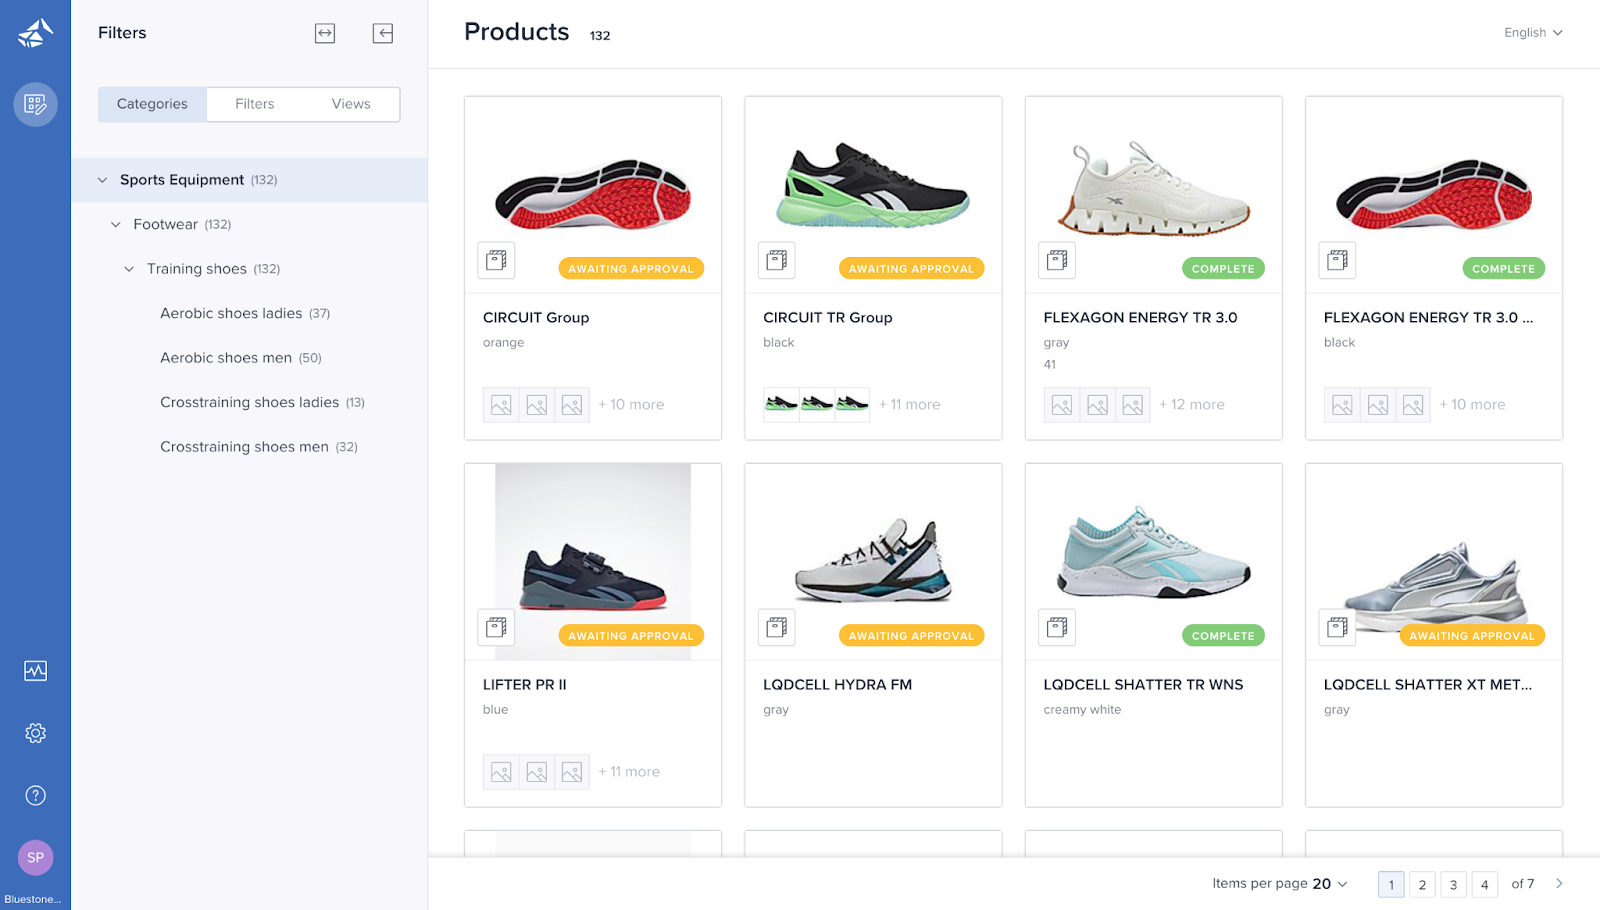
Task: Click first image placeholder on CIRCUIT Group card
Action: tap(501, 405)
